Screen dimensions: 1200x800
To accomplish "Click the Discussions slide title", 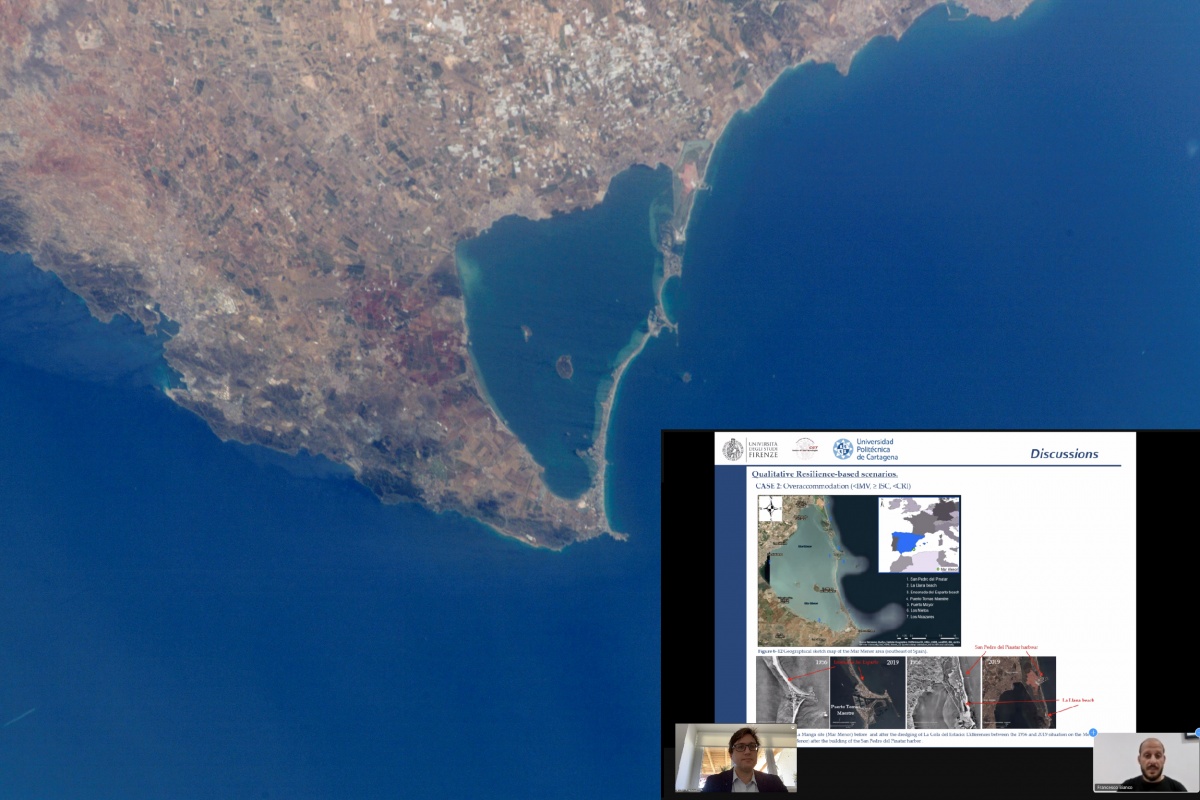I will coord(1064,454).
